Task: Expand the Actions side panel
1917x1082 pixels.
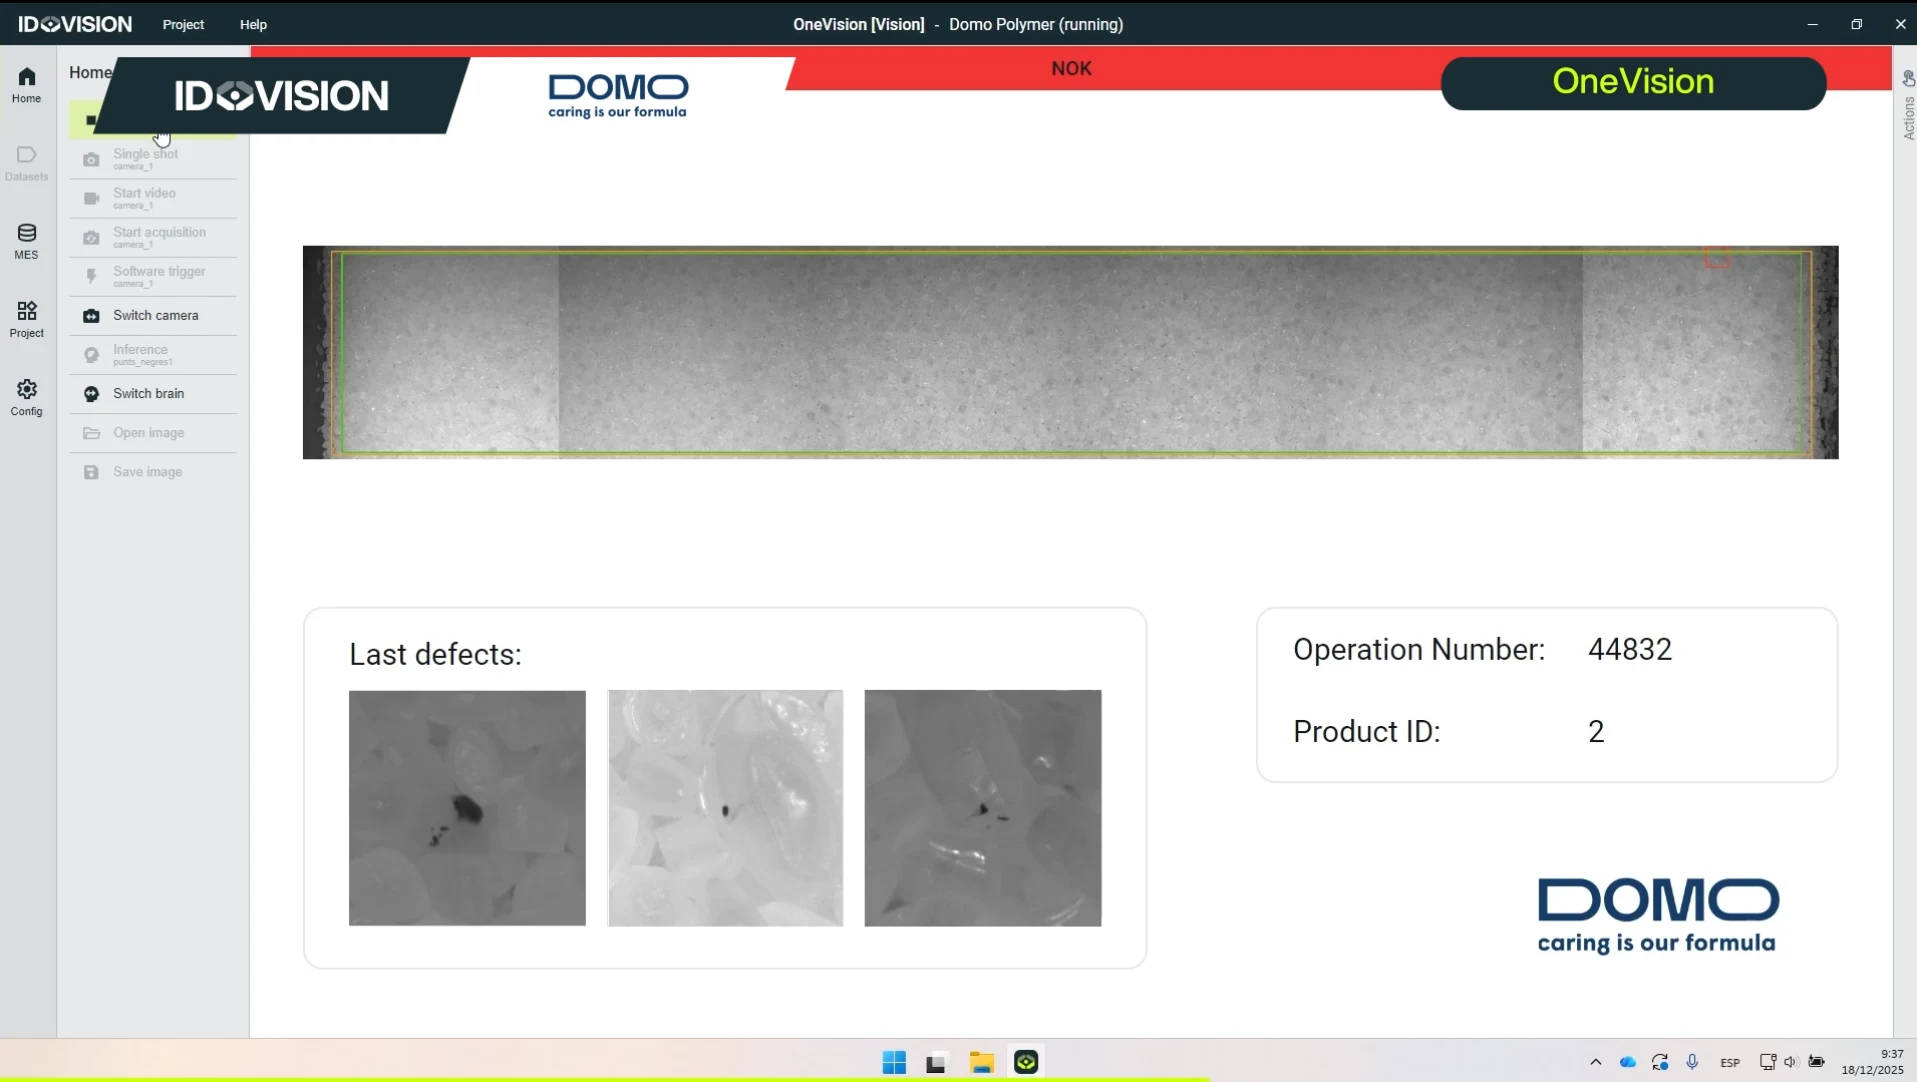Action: tap(1908, 106)
